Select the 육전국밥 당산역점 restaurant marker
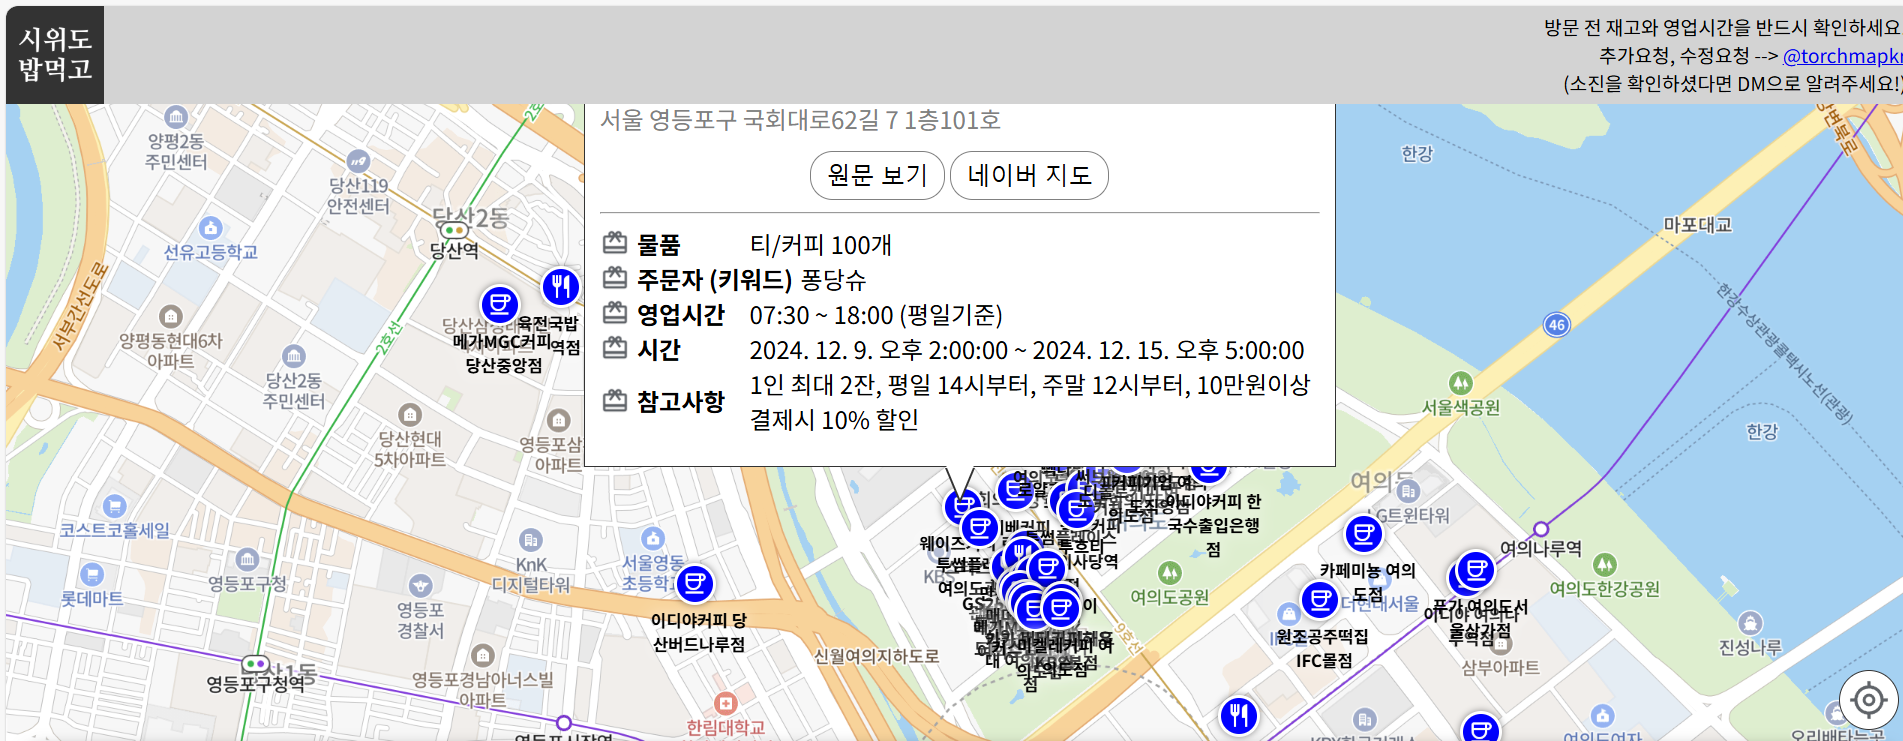This screenshot has width=1903, height=741. tap(561, 286)
